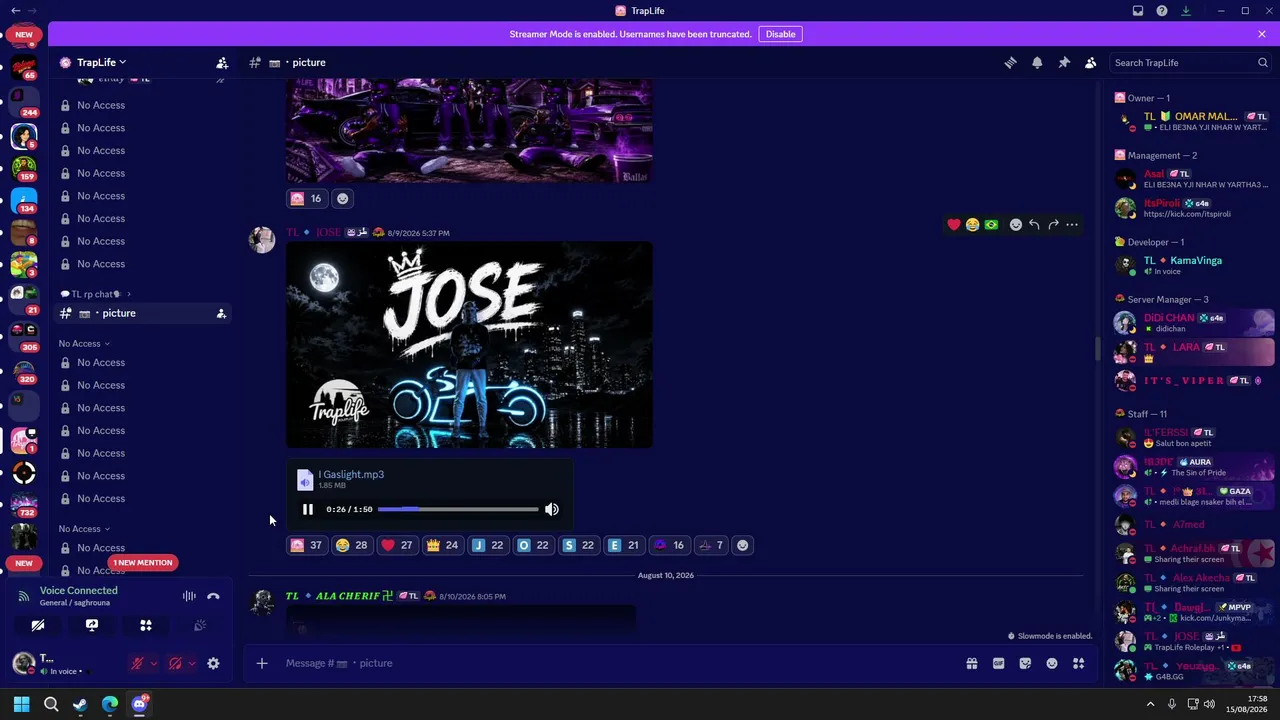
Task: Open OMAR MAL... member profile
Action: coord(1195,122)
